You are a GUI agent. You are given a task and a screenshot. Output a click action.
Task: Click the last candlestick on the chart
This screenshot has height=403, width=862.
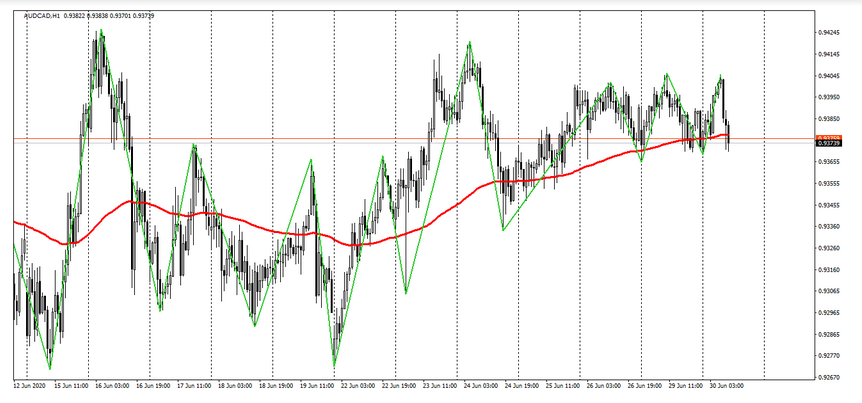(729, 135)
